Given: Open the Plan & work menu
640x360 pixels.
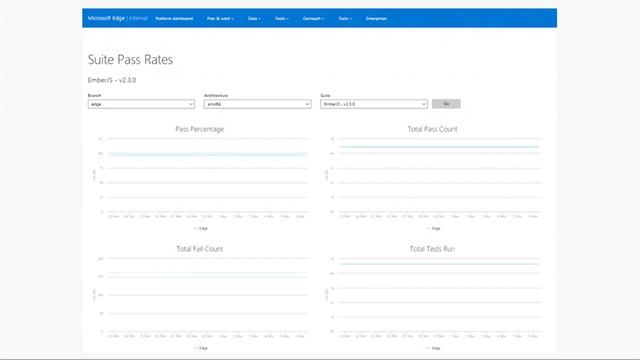Looking at the screenshot, I should point(220,19).
